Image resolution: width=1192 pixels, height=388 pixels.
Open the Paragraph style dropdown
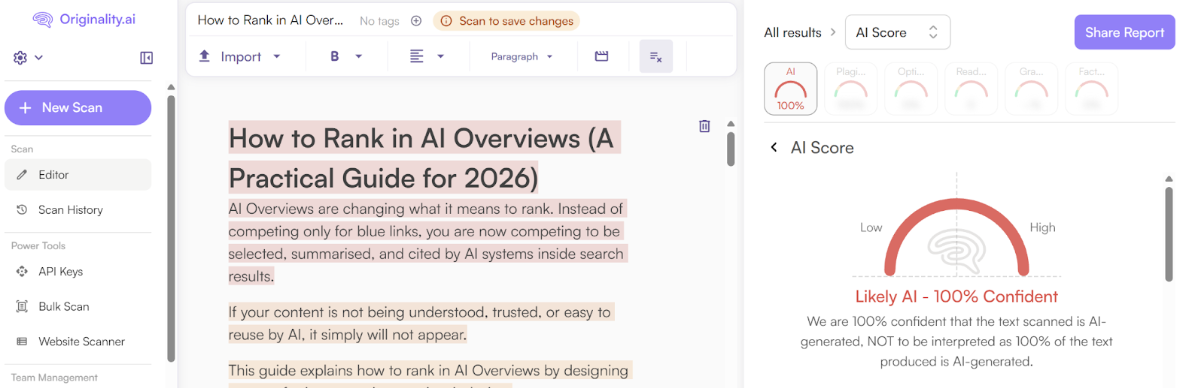pos(522,56)
